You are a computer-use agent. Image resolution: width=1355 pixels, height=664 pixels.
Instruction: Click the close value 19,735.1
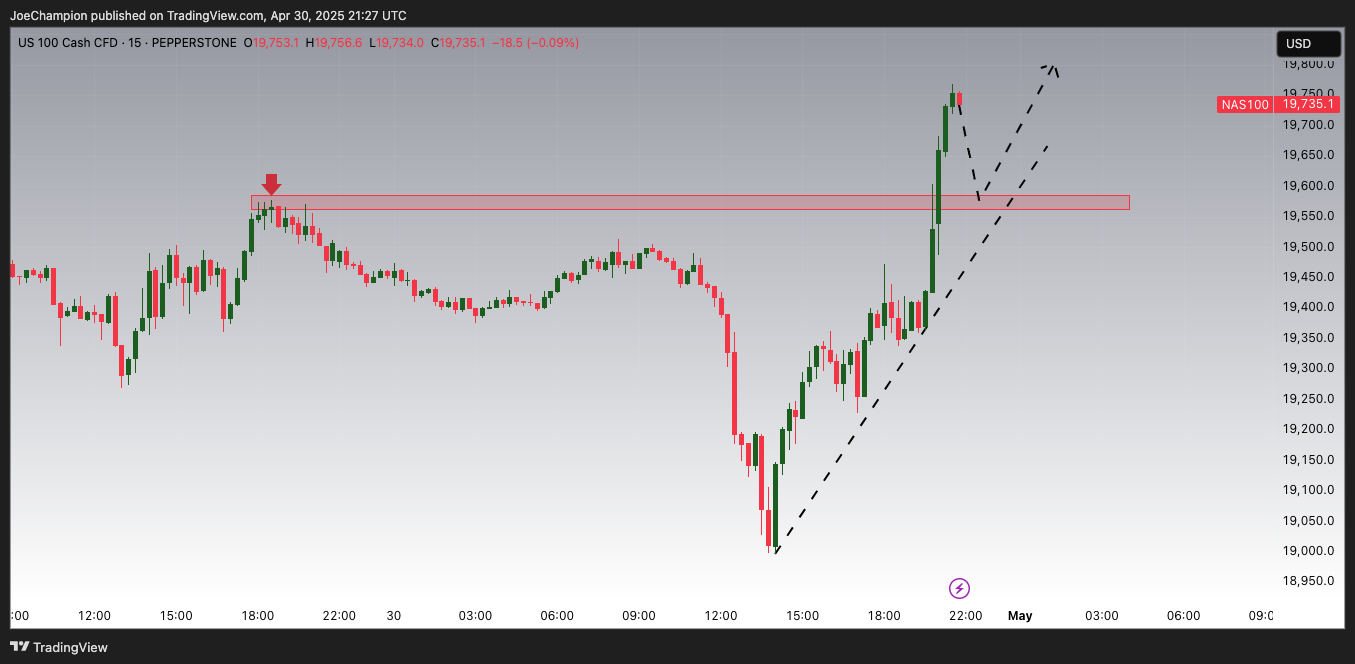[x=463, y=43]
